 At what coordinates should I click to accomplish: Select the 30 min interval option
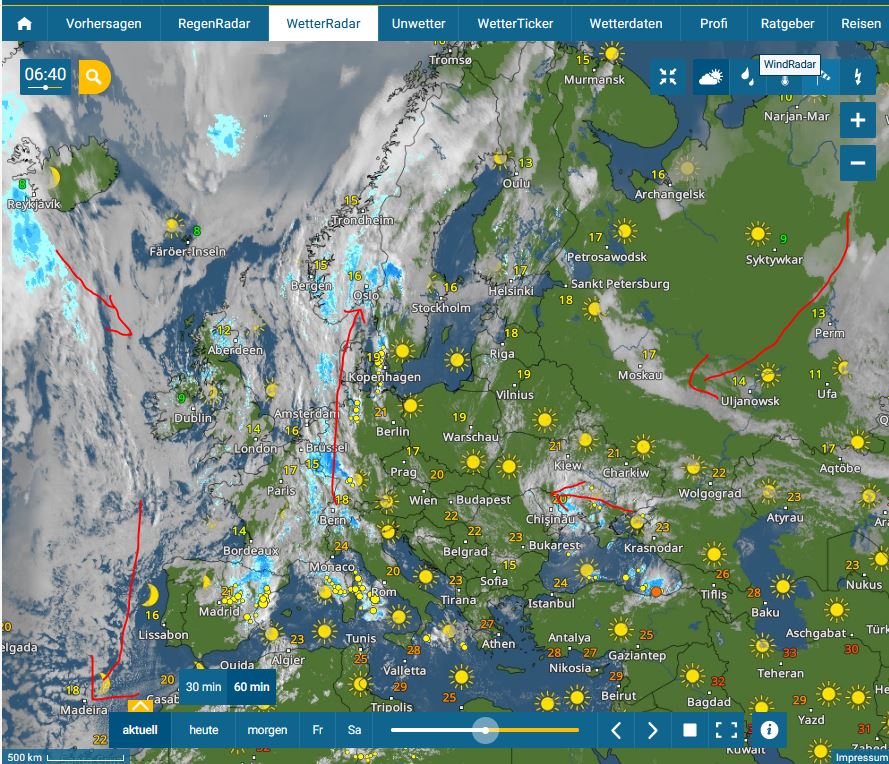coord(203,687)
